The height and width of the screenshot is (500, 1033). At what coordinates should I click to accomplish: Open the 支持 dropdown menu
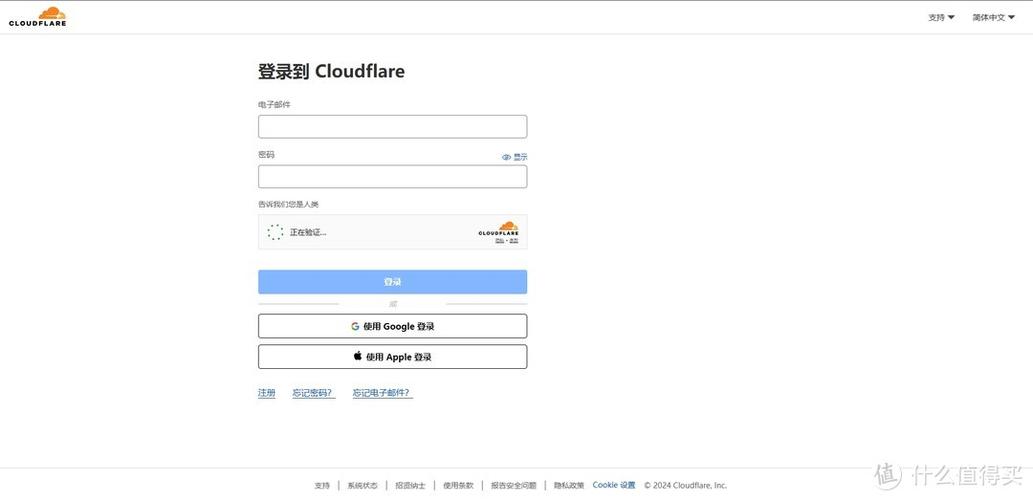point(941,18)
